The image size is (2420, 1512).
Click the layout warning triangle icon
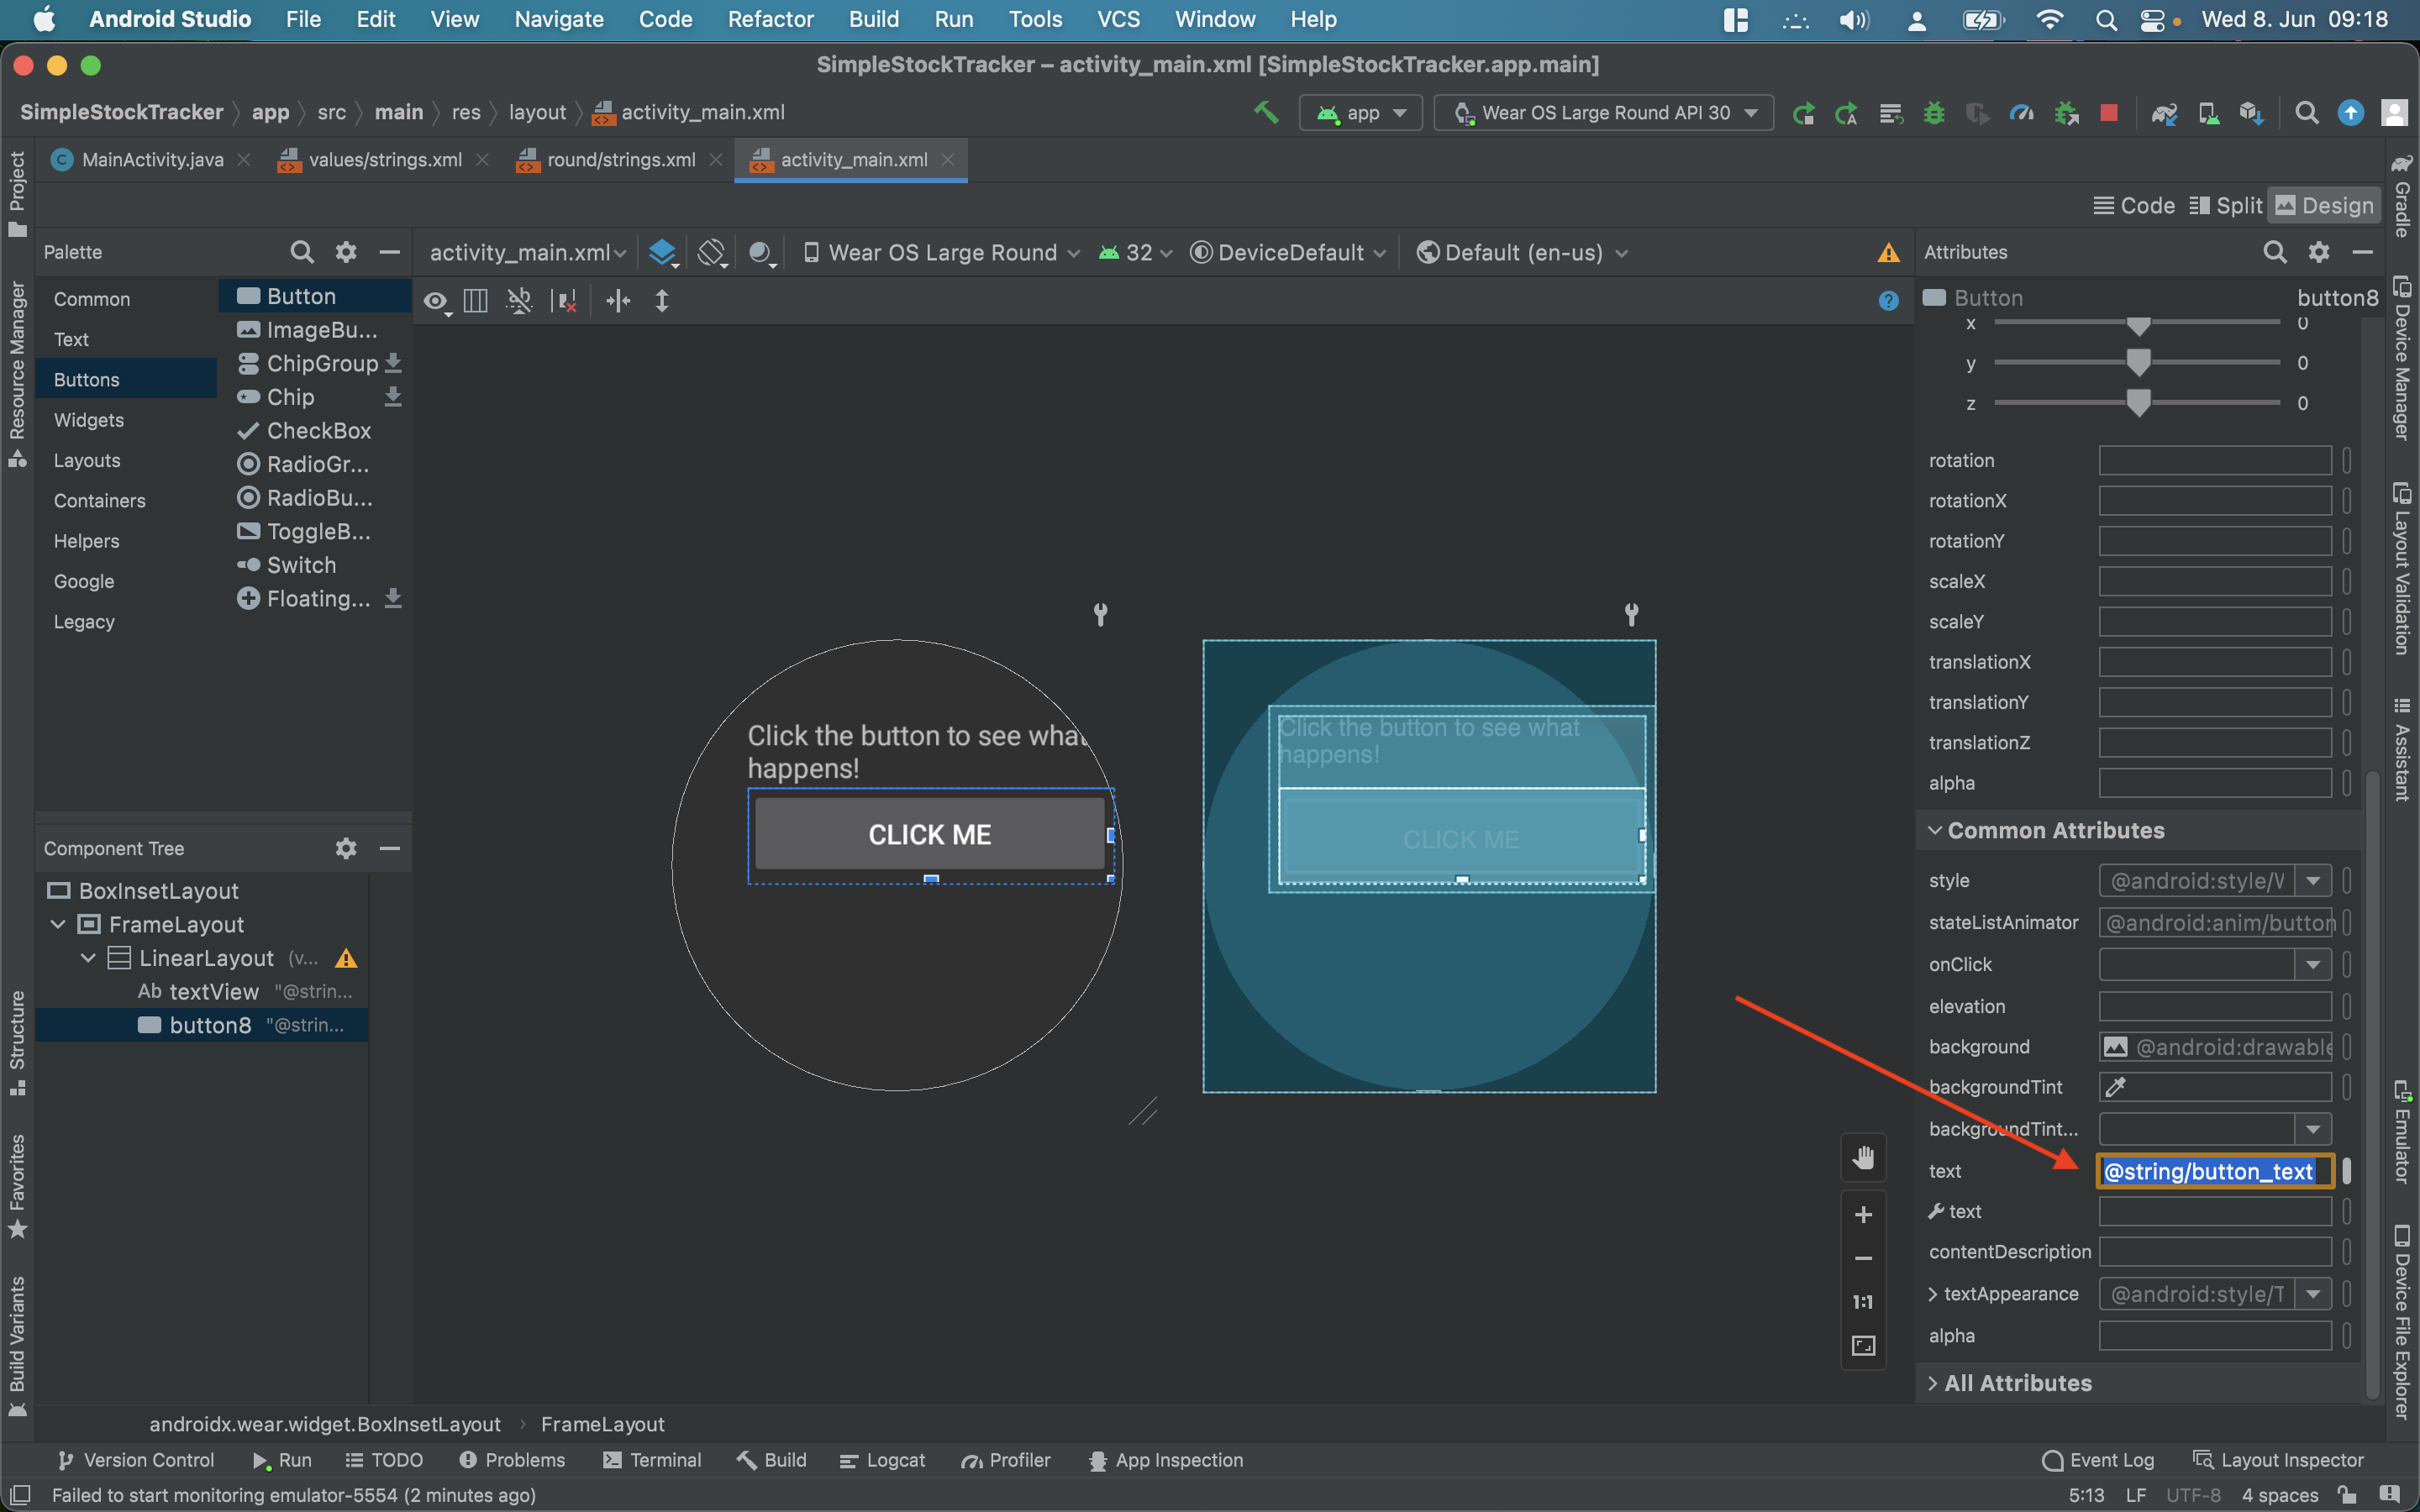pyautogui.click(x=1888, y=253)
